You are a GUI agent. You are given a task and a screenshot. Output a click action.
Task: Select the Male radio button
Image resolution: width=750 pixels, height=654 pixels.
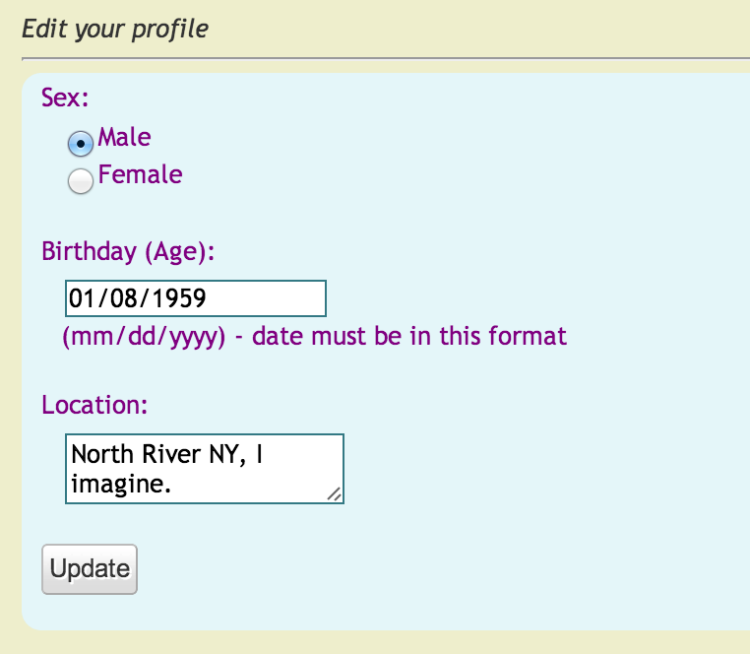click(80, 143)
